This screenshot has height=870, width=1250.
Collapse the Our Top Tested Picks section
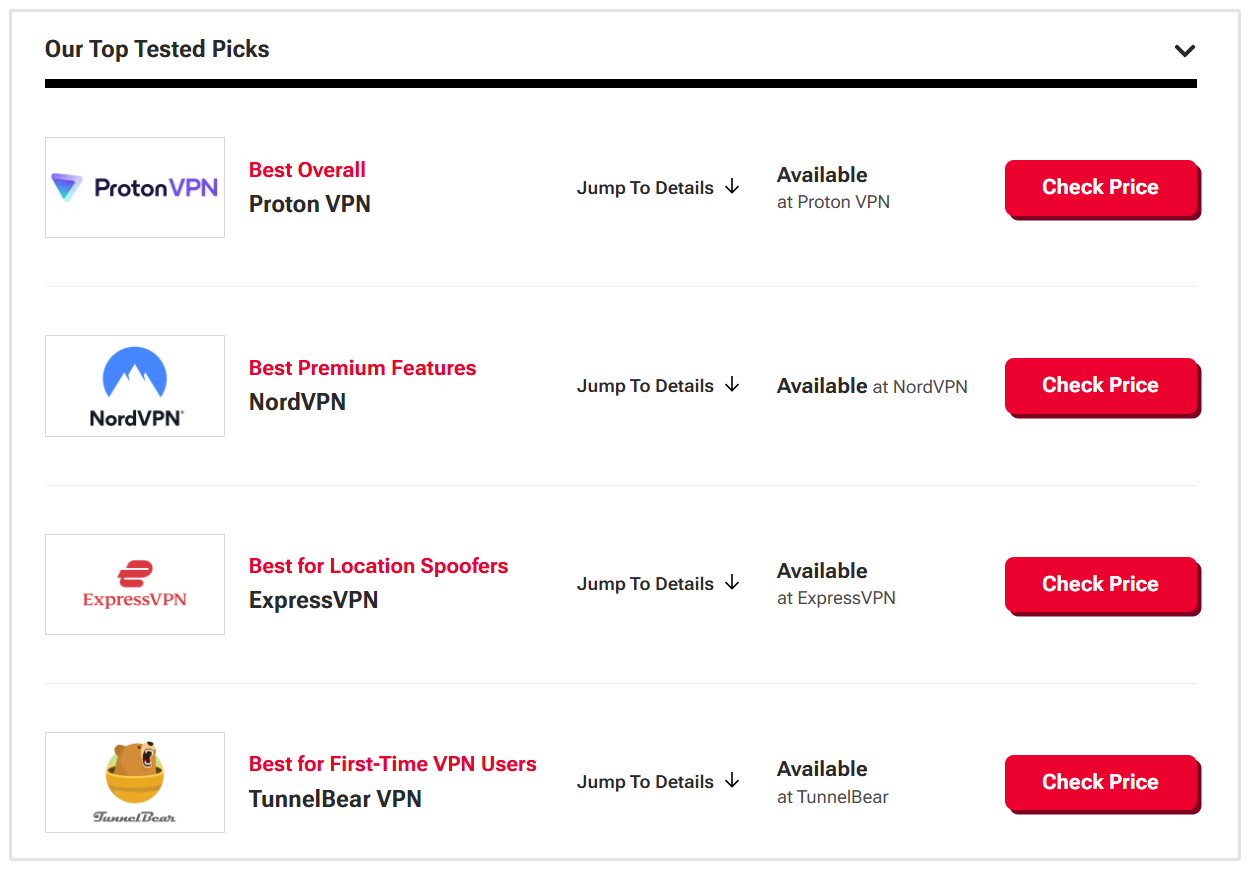(1185, 50)
